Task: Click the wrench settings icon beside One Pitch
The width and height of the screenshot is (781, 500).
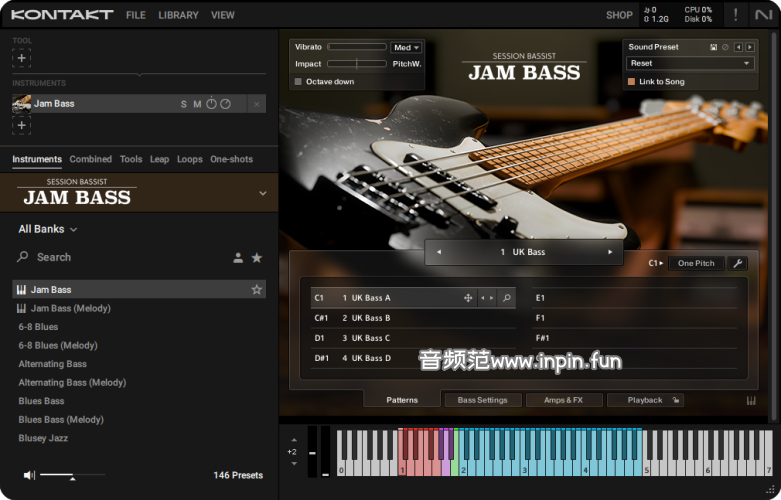Action: [x=737, y=263]
